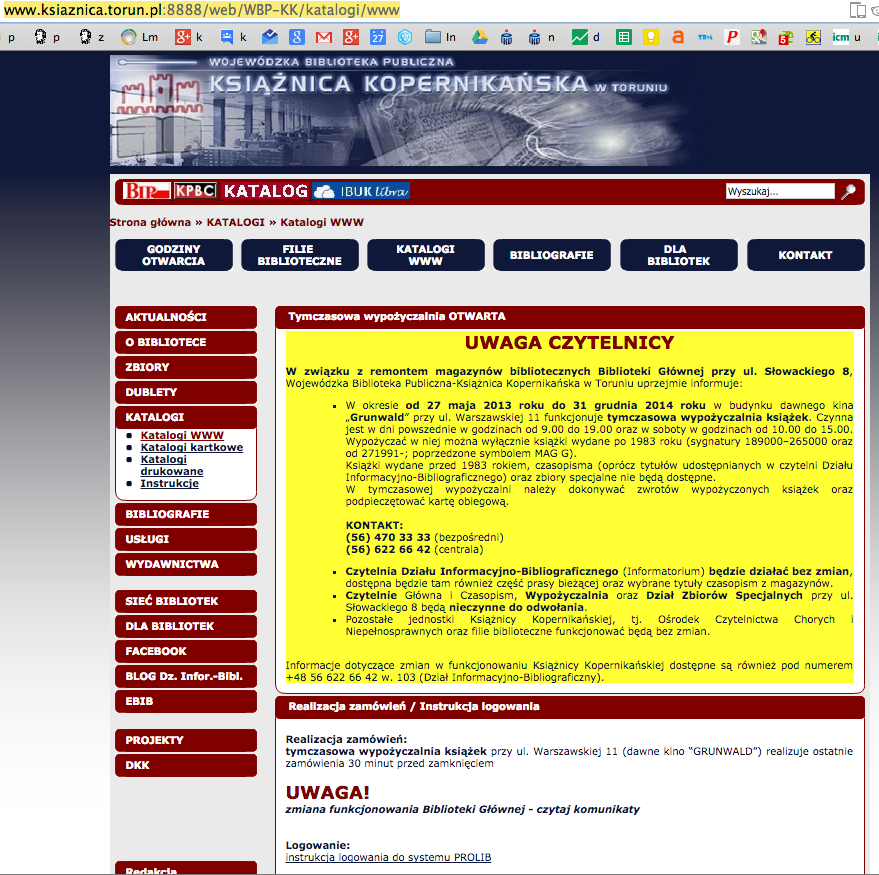
Task: Open EBIB sidebar button
Action: tap(186, 701)
